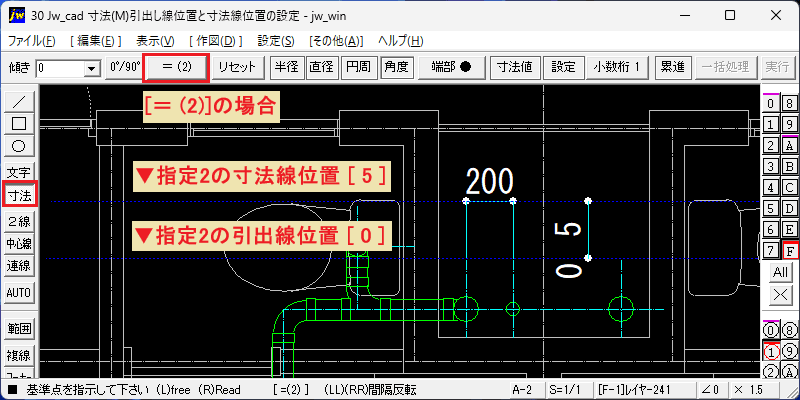Select the circle drawing tool
The height and width of the screenshot is (400, 800).
click(19, 146)
